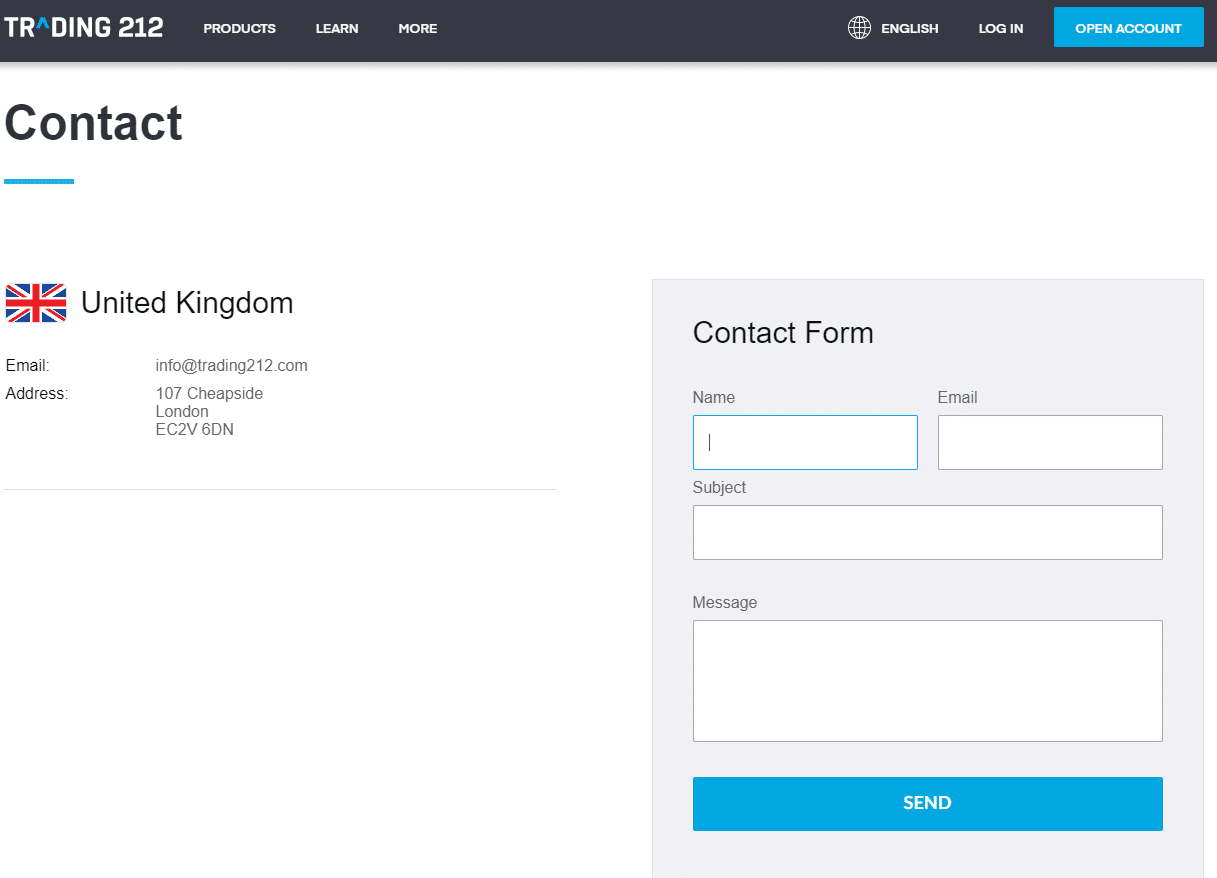1217x878 pixels.
Task: Click the Contact page heading
Action: click(x=94, y=123)
